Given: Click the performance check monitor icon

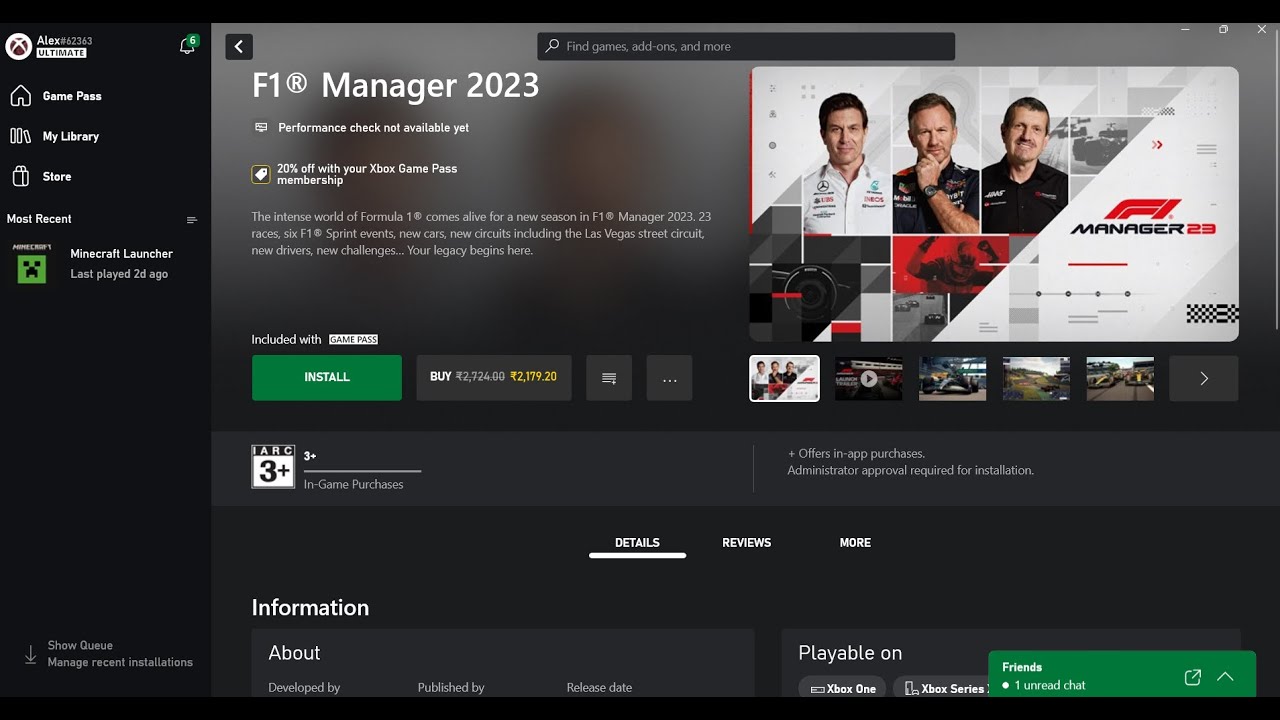Looking at the screenshot, I should [x=261, y=127].
